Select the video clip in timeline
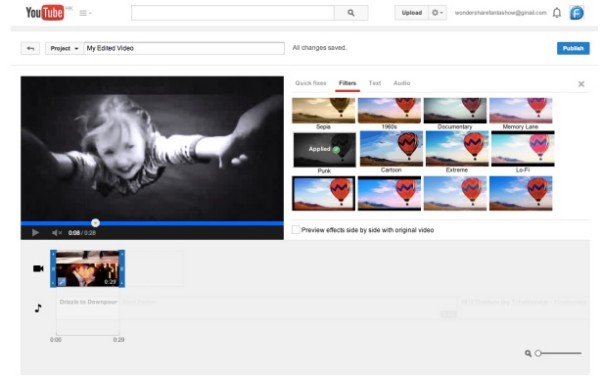600x379 pixels. (x=88, y=268)
